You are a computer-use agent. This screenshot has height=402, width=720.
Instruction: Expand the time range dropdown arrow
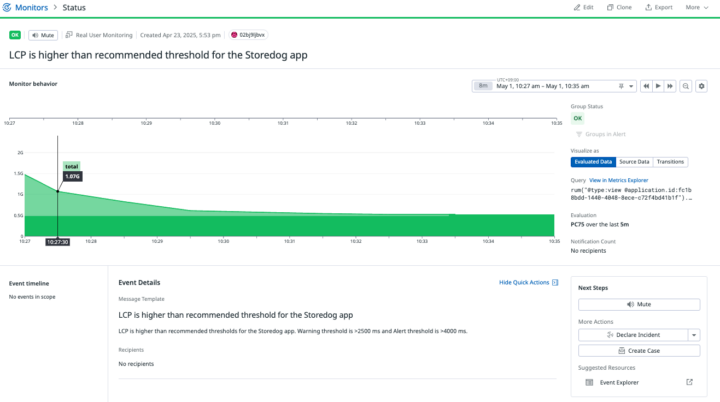coord(631,86)
